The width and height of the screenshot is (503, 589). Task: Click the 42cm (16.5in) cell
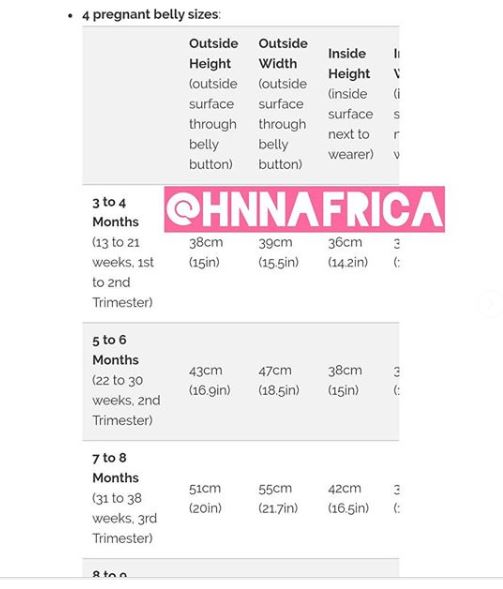tap(348, 498)
